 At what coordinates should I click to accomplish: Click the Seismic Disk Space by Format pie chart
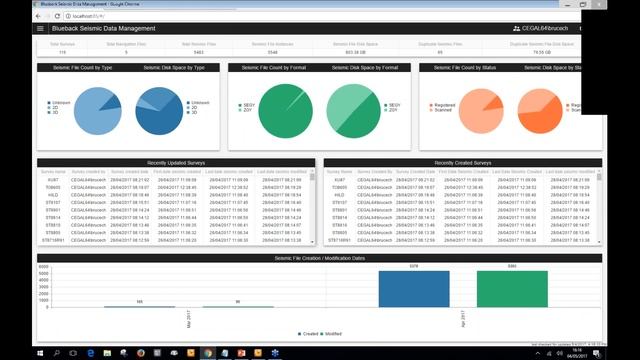point(353,111)
